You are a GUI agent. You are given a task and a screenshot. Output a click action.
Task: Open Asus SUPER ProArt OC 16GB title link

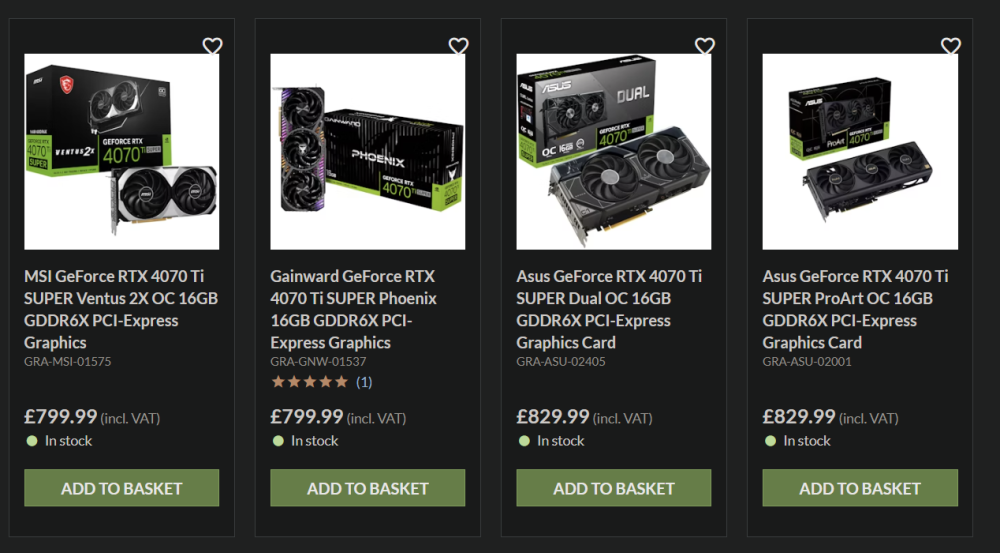[855, 309]
